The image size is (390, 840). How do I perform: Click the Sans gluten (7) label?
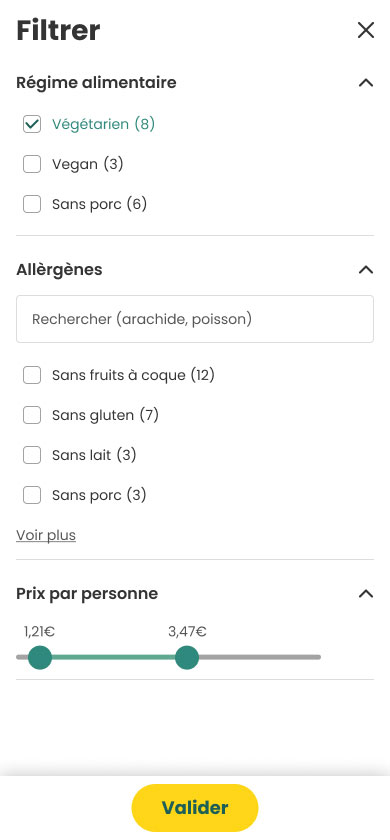coord(106,415)
